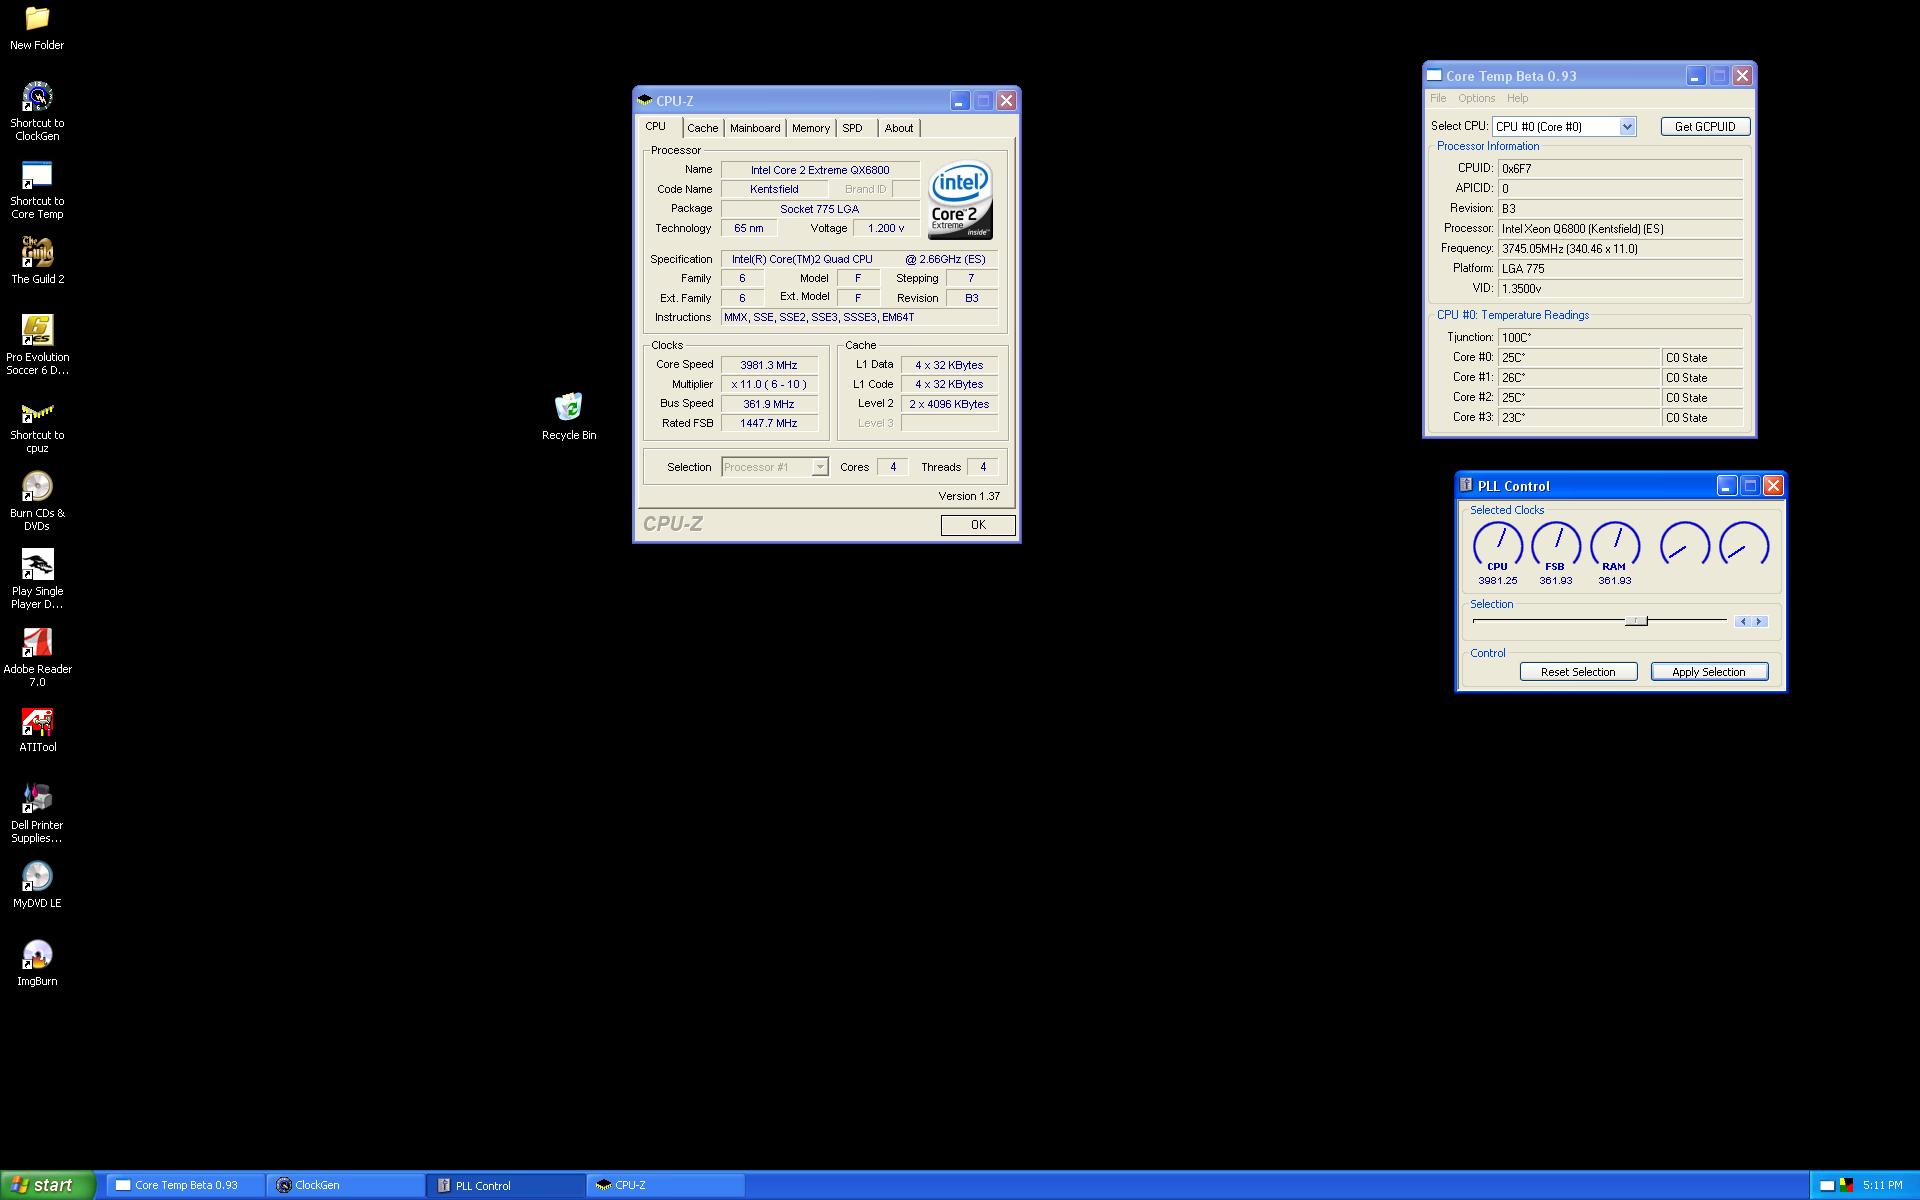
Task: Click the FSB clock dial in PLL Control
Action: [x=1556, y=546]
